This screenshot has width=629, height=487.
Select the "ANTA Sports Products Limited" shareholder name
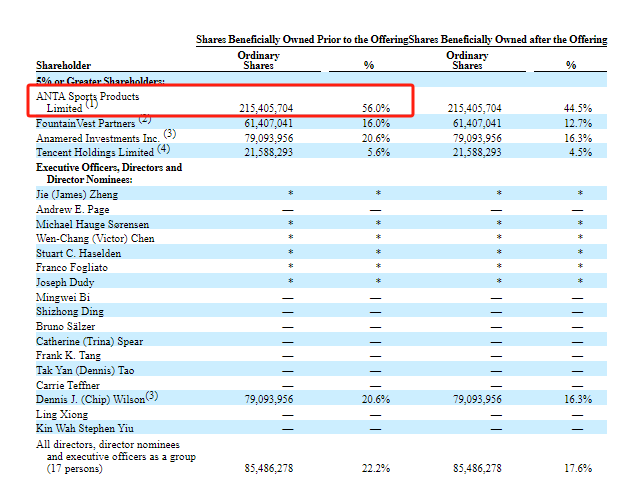[x=87, y=102]
